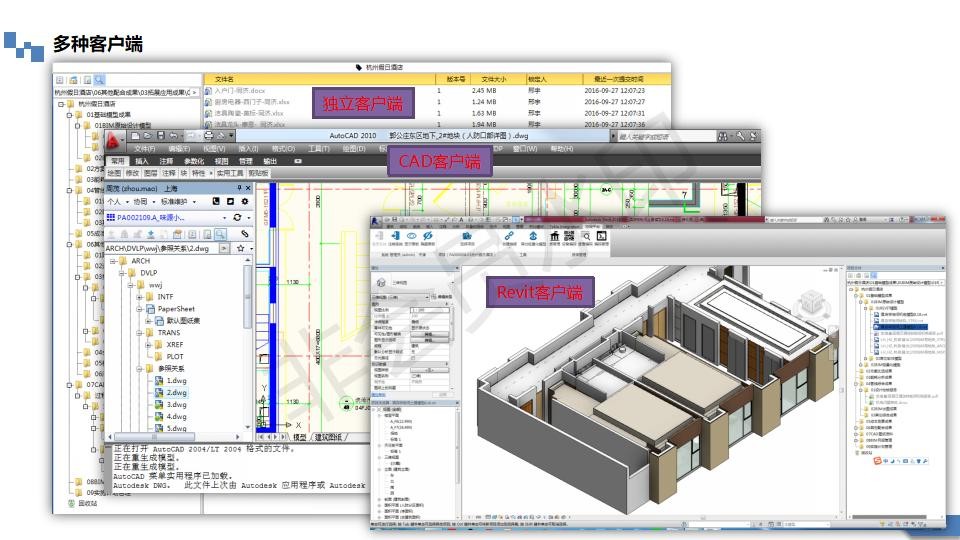Click the New file icon in AutoCAD toolbar

(135, 136)
